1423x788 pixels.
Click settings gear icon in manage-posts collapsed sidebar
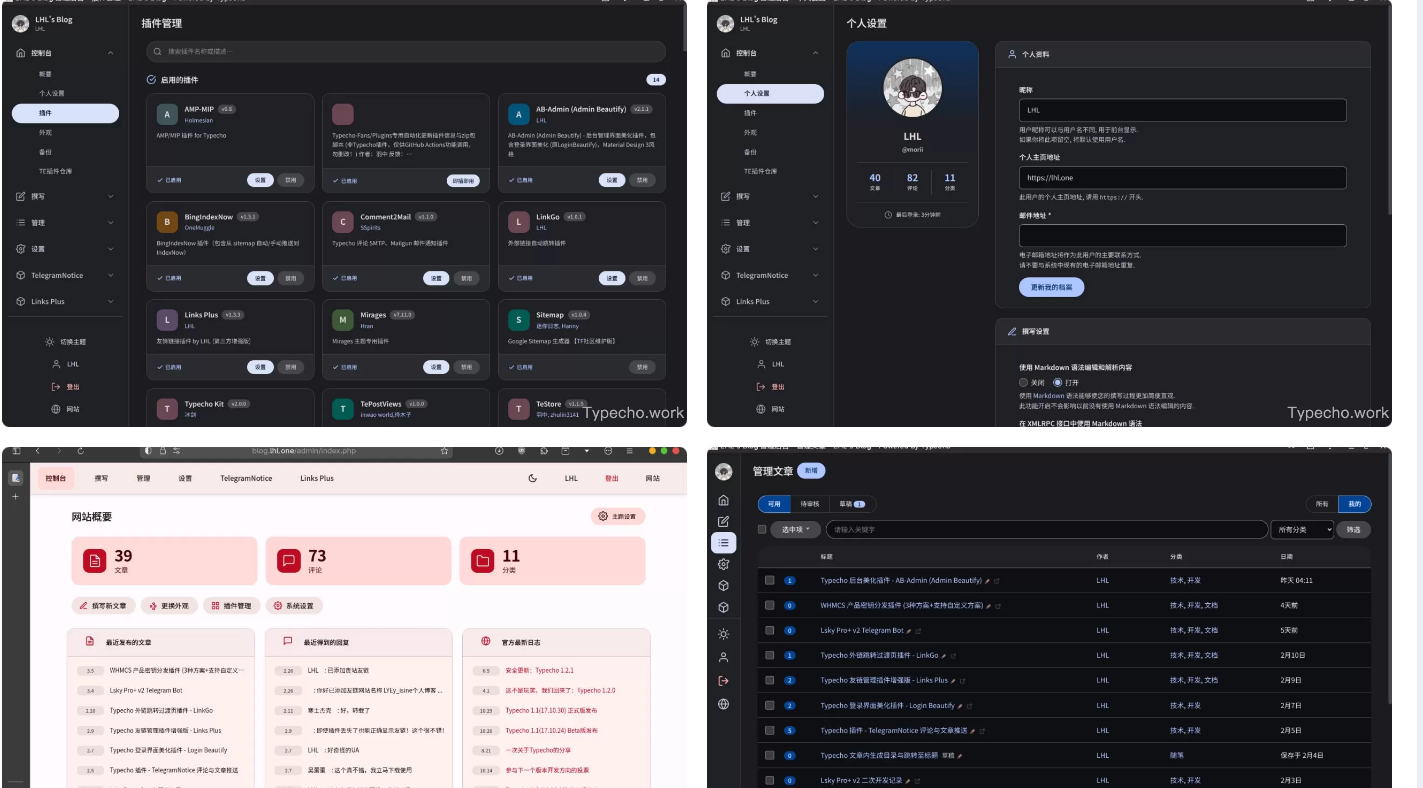(x=723, y=564)
